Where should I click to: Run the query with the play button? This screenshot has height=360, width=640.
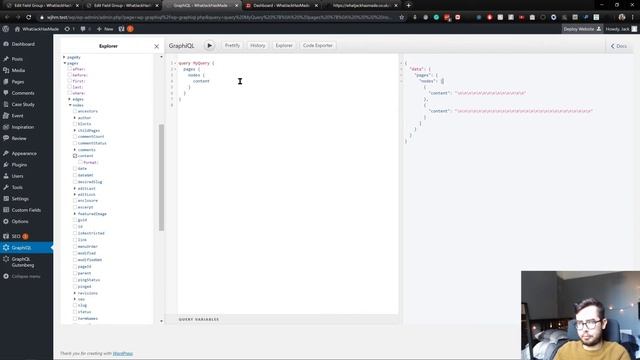click(x=209, y=46)
